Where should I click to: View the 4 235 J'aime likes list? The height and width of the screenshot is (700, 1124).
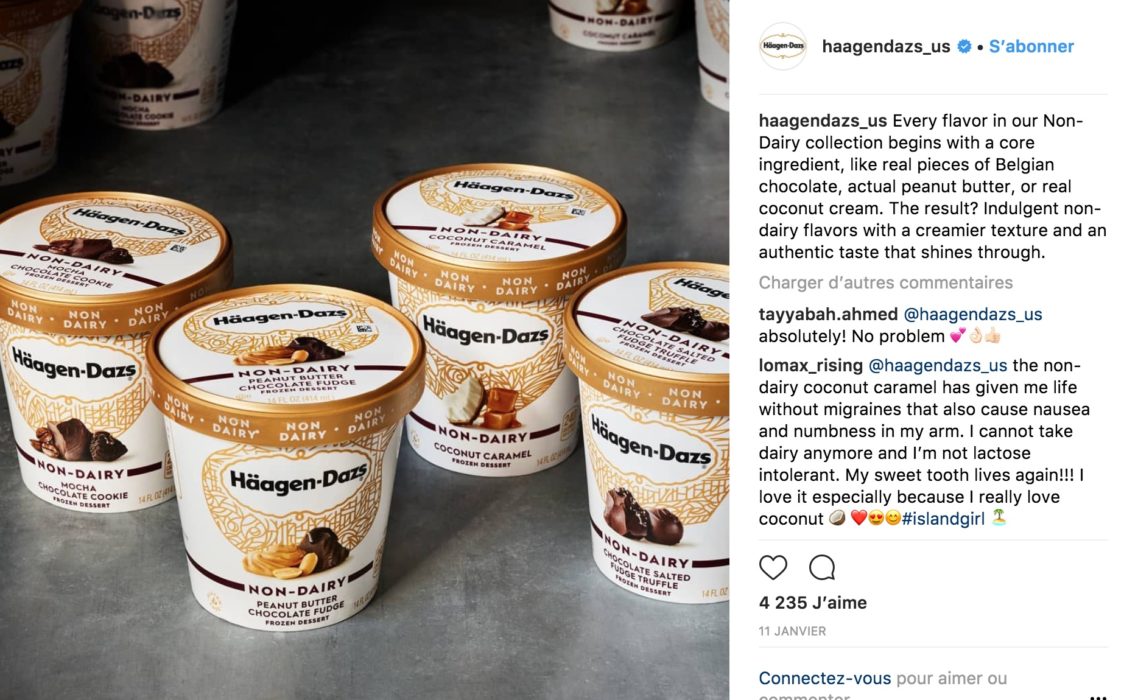click(813, 603)
